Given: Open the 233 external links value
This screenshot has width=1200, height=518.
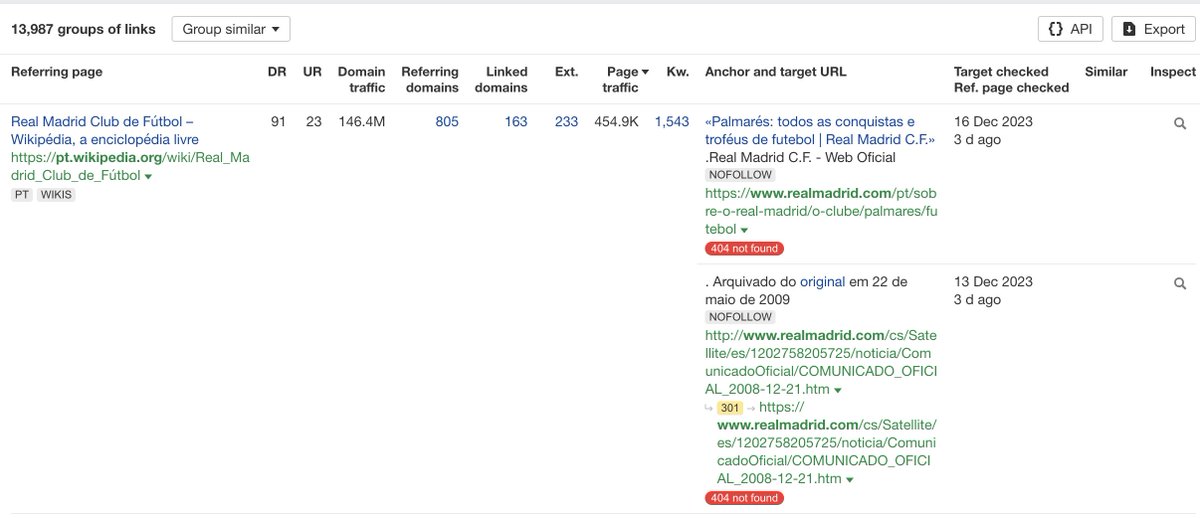Looking at the screenshot, I should (x=566, y=122).
